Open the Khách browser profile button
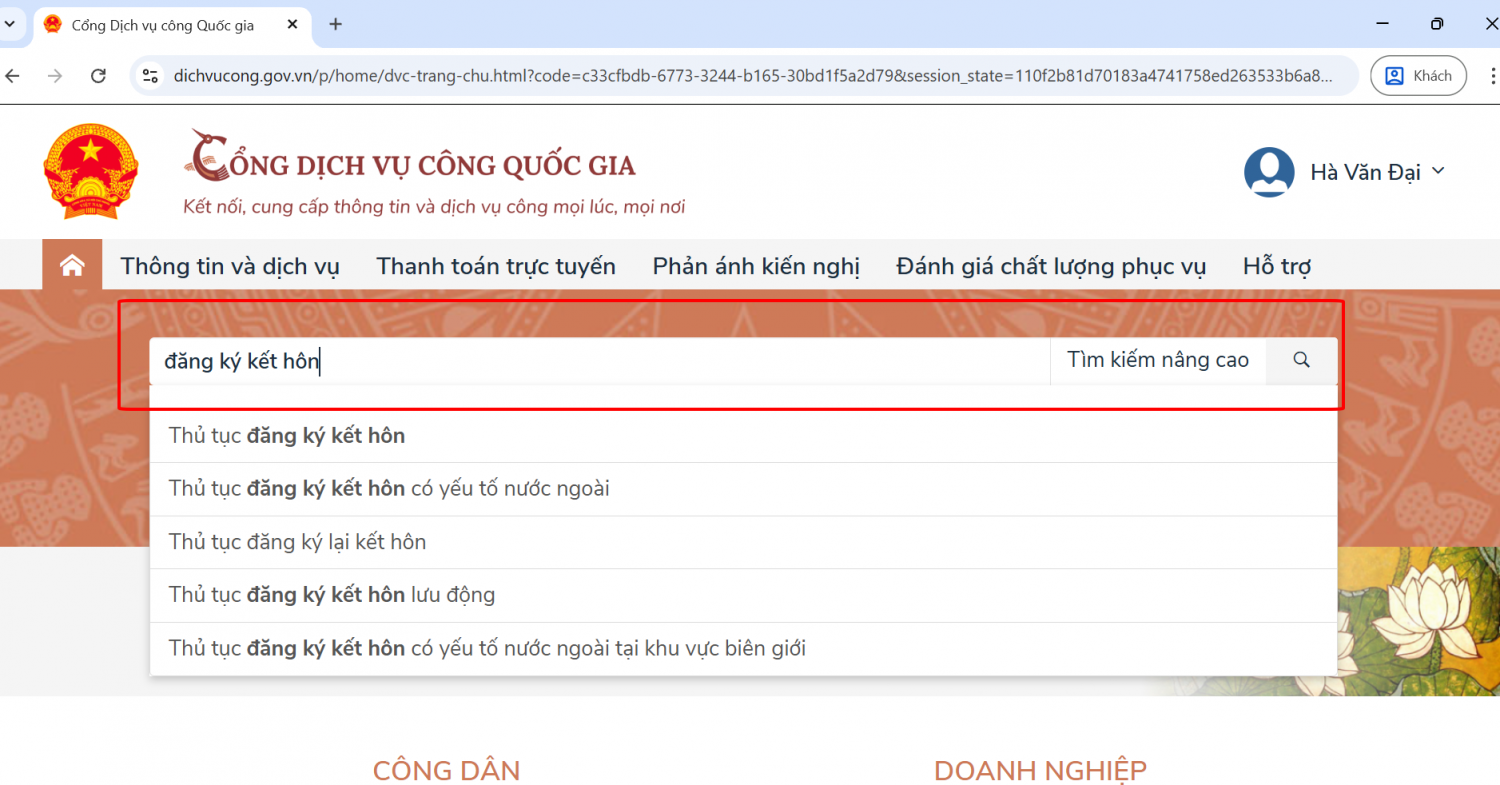This screenshot has width=1500, height=785. (1418, 76)
